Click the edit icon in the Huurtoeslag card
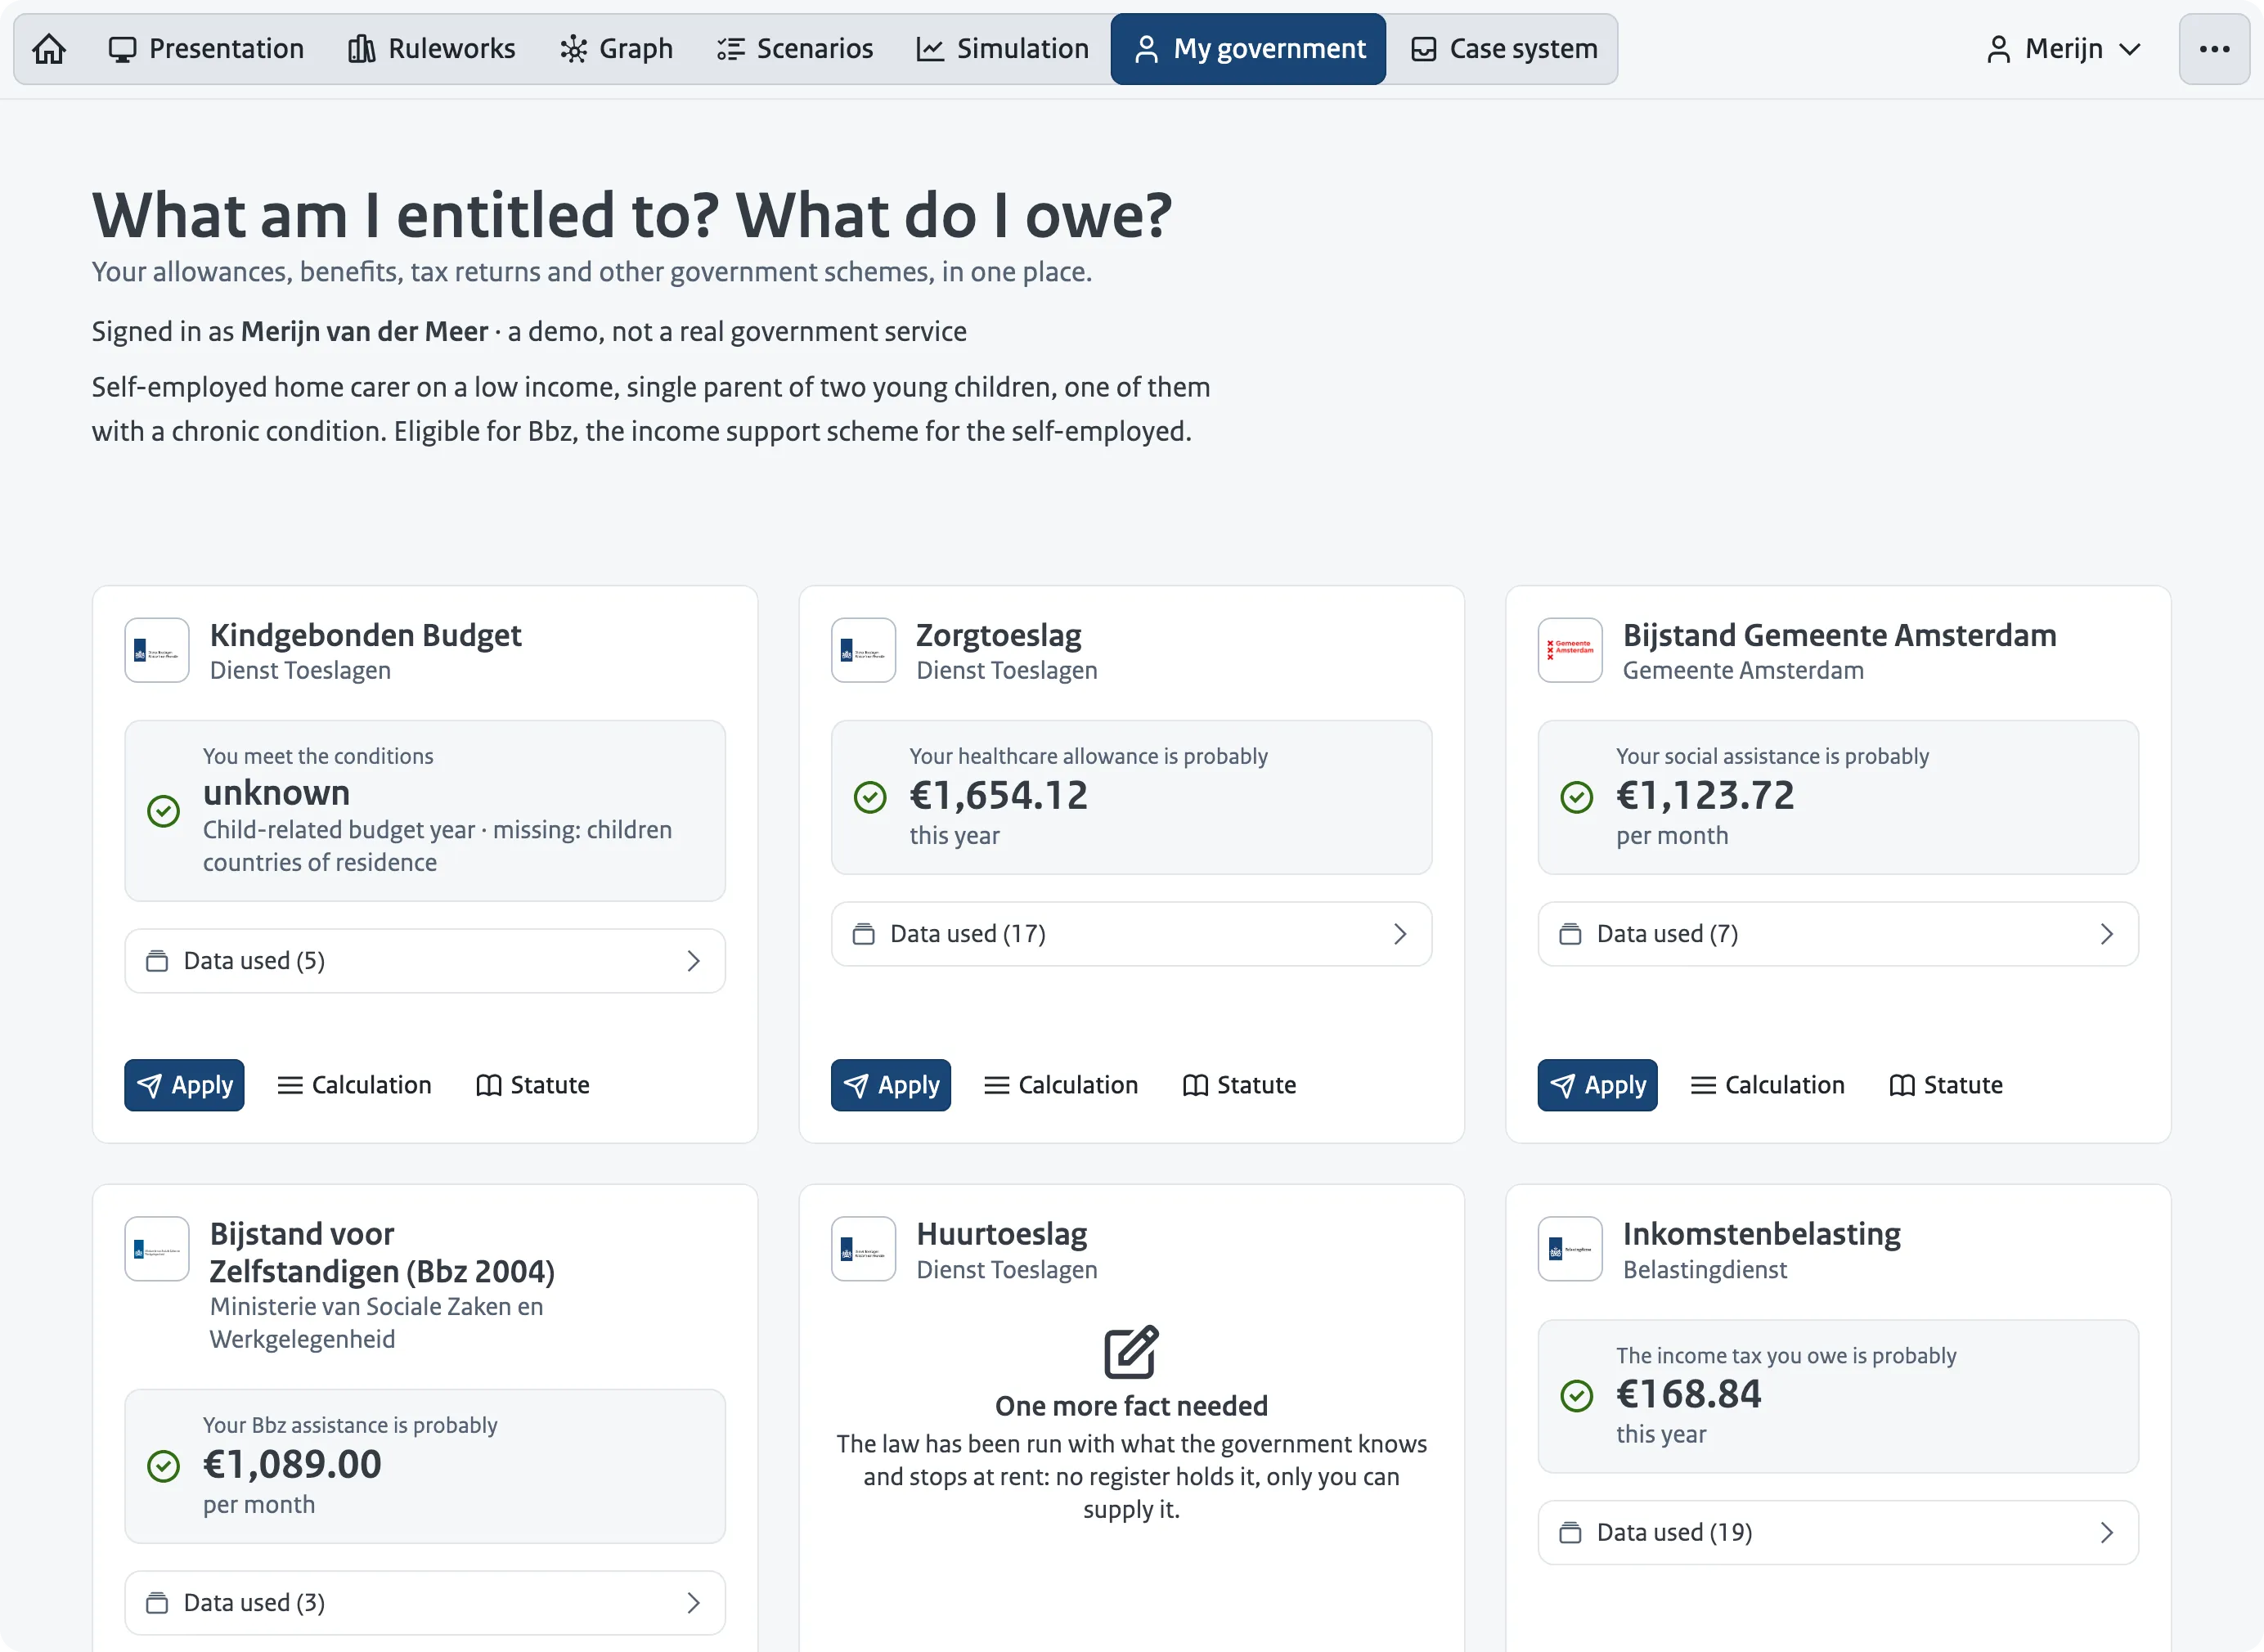This screenshot has height=1652, width=2264. tap(1131, 1352)
